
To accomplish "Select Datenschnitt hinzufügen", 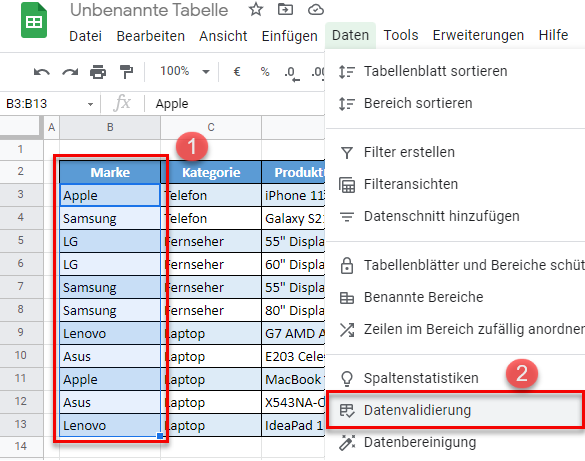I will point(455,216).
